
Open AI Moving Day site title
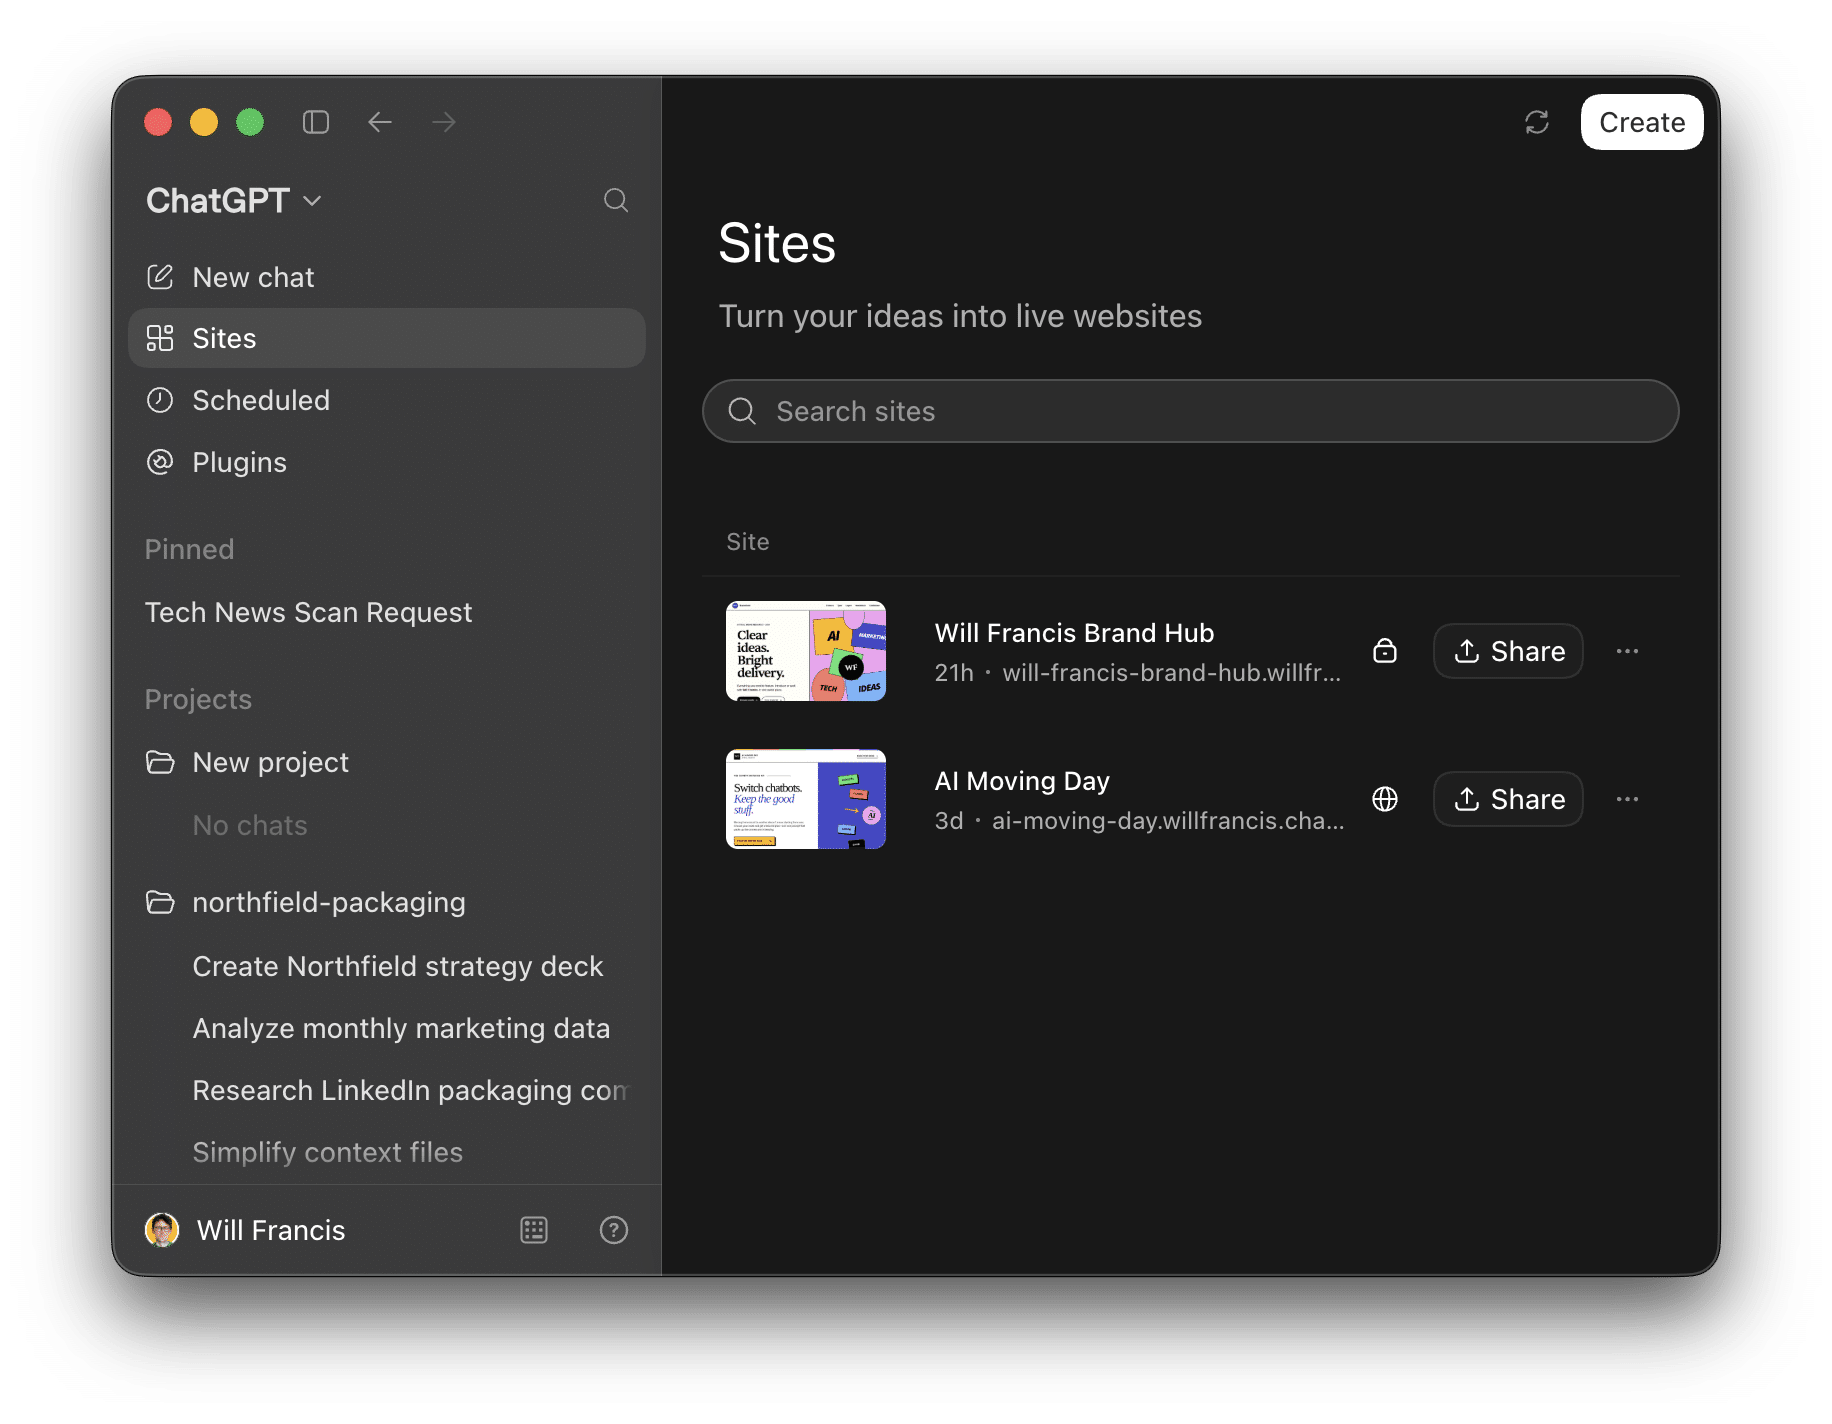click(x=1022, y=781)
